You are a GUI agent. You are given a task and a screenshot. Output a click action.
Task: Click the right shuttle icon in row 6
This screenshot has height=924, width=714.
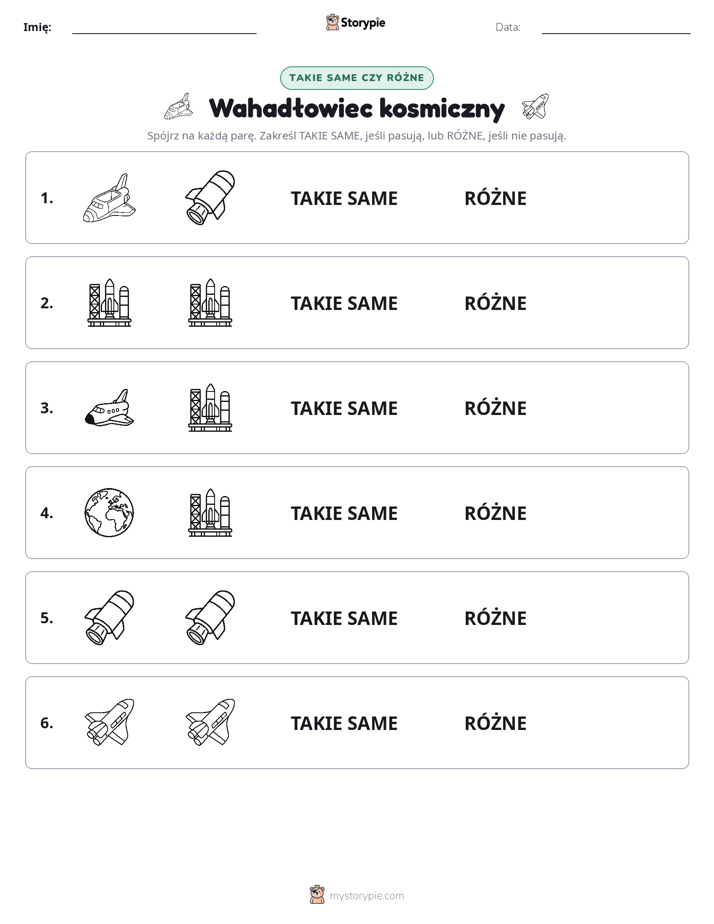210,722
